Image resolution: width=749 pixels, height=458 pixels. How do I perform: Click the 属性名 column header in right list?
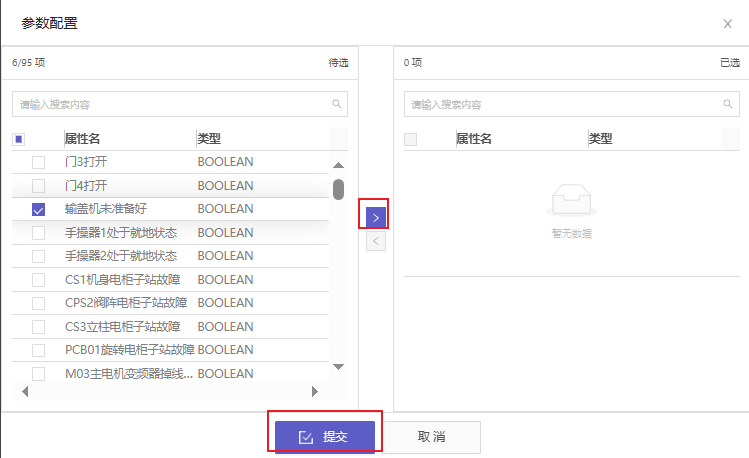pos(474,139)
